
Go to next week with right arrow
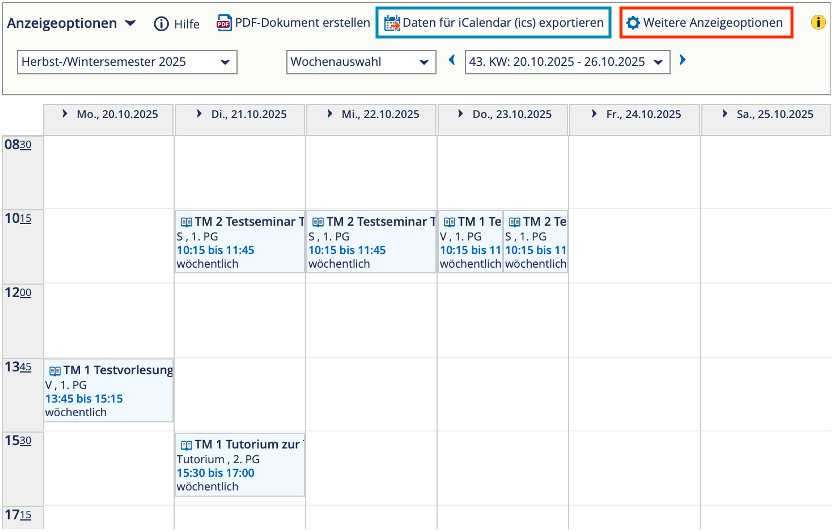683,60
